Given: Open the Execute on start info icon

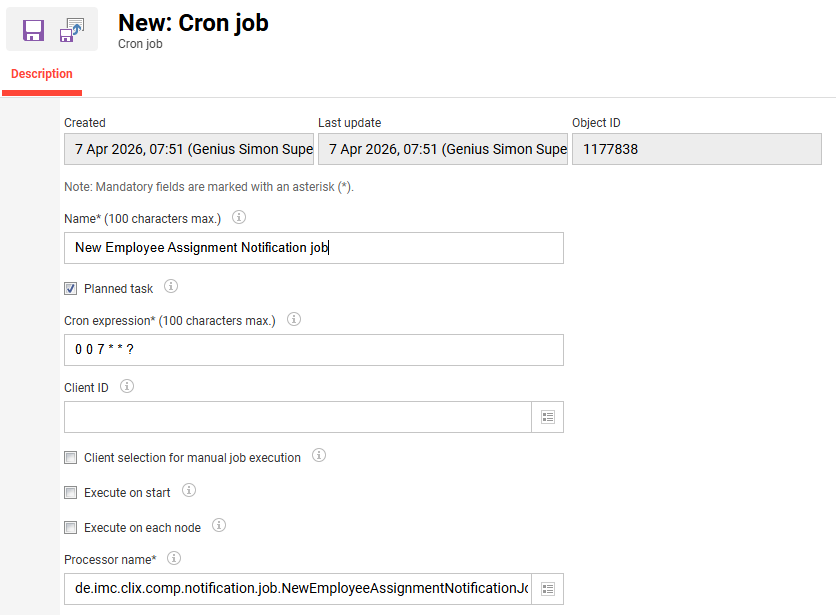Looking at the screenshot, I should (189, 491).
